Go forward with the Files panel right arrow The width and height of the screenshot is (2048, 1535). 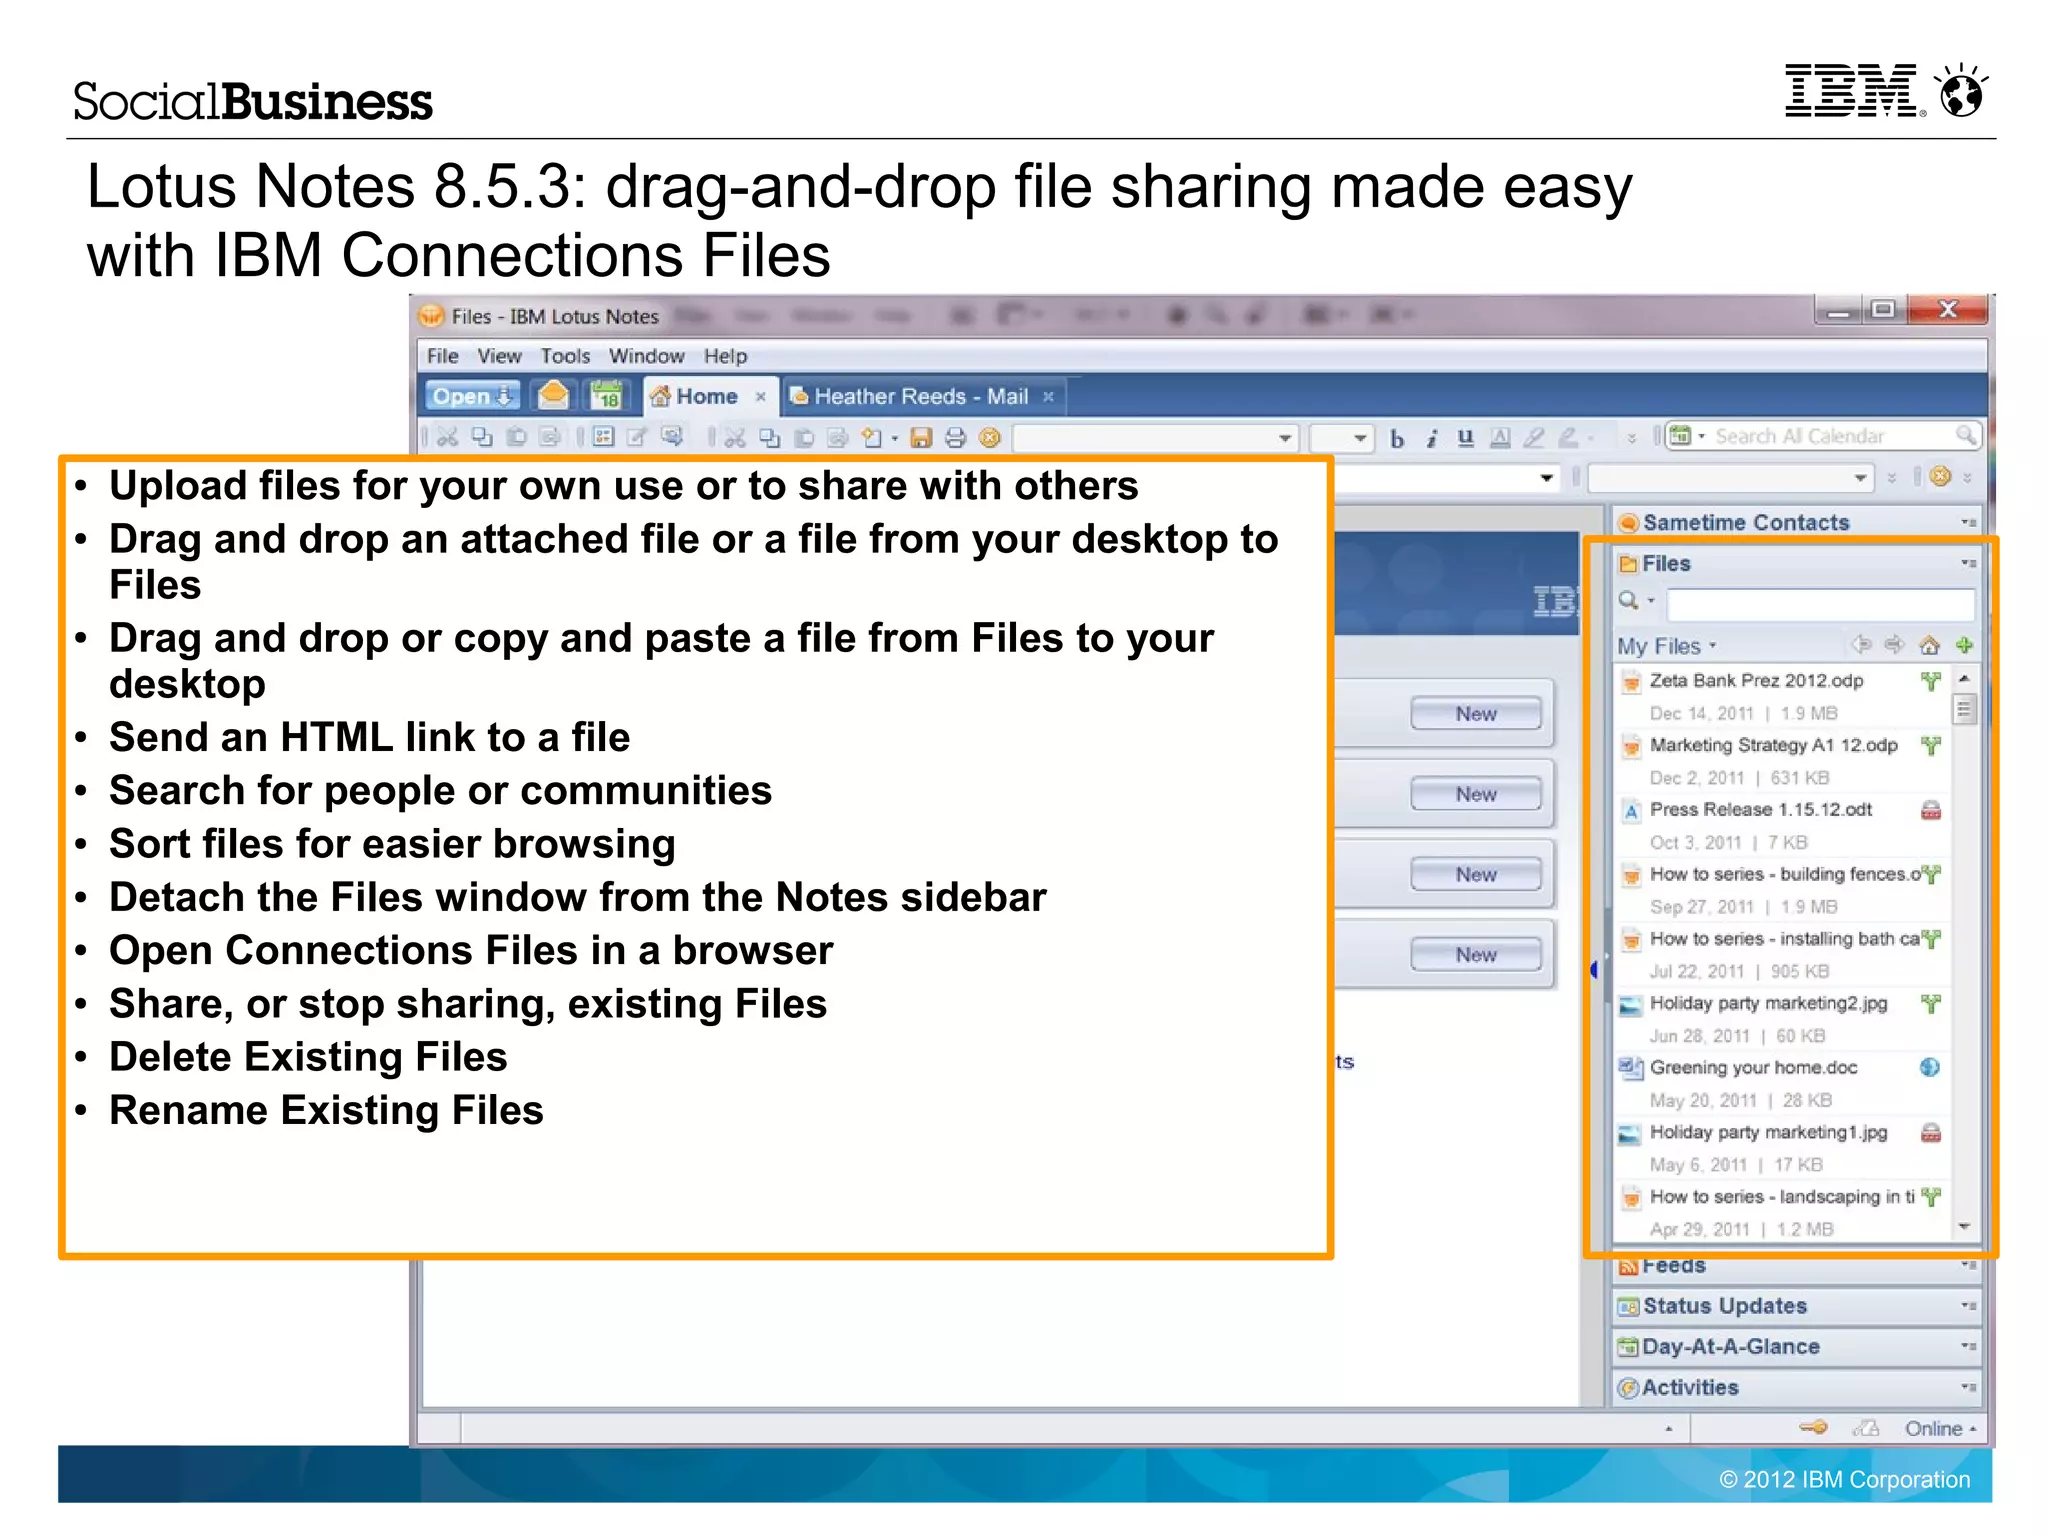point(1894,644)
